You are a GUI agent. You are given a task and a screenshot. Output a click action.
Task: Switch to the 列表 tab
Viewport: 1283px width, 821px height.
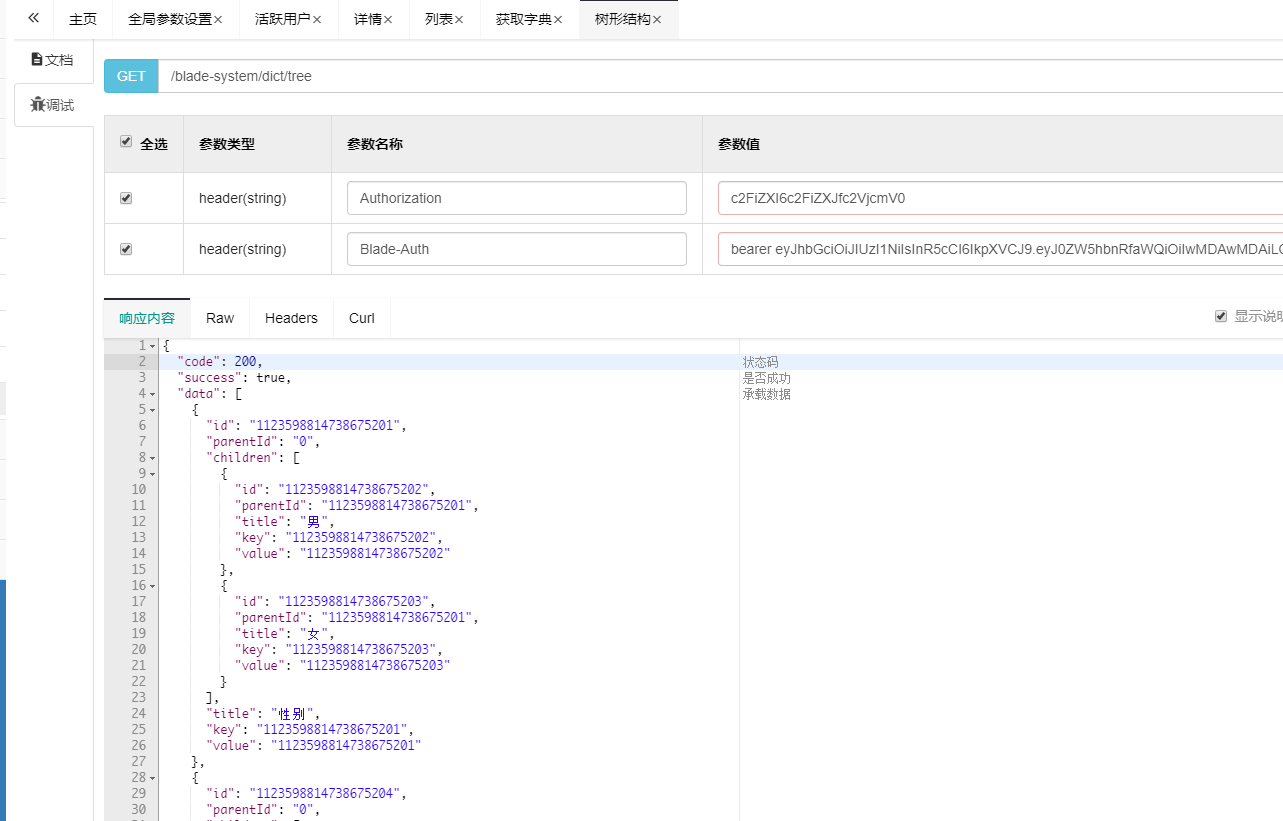point(438,19)
